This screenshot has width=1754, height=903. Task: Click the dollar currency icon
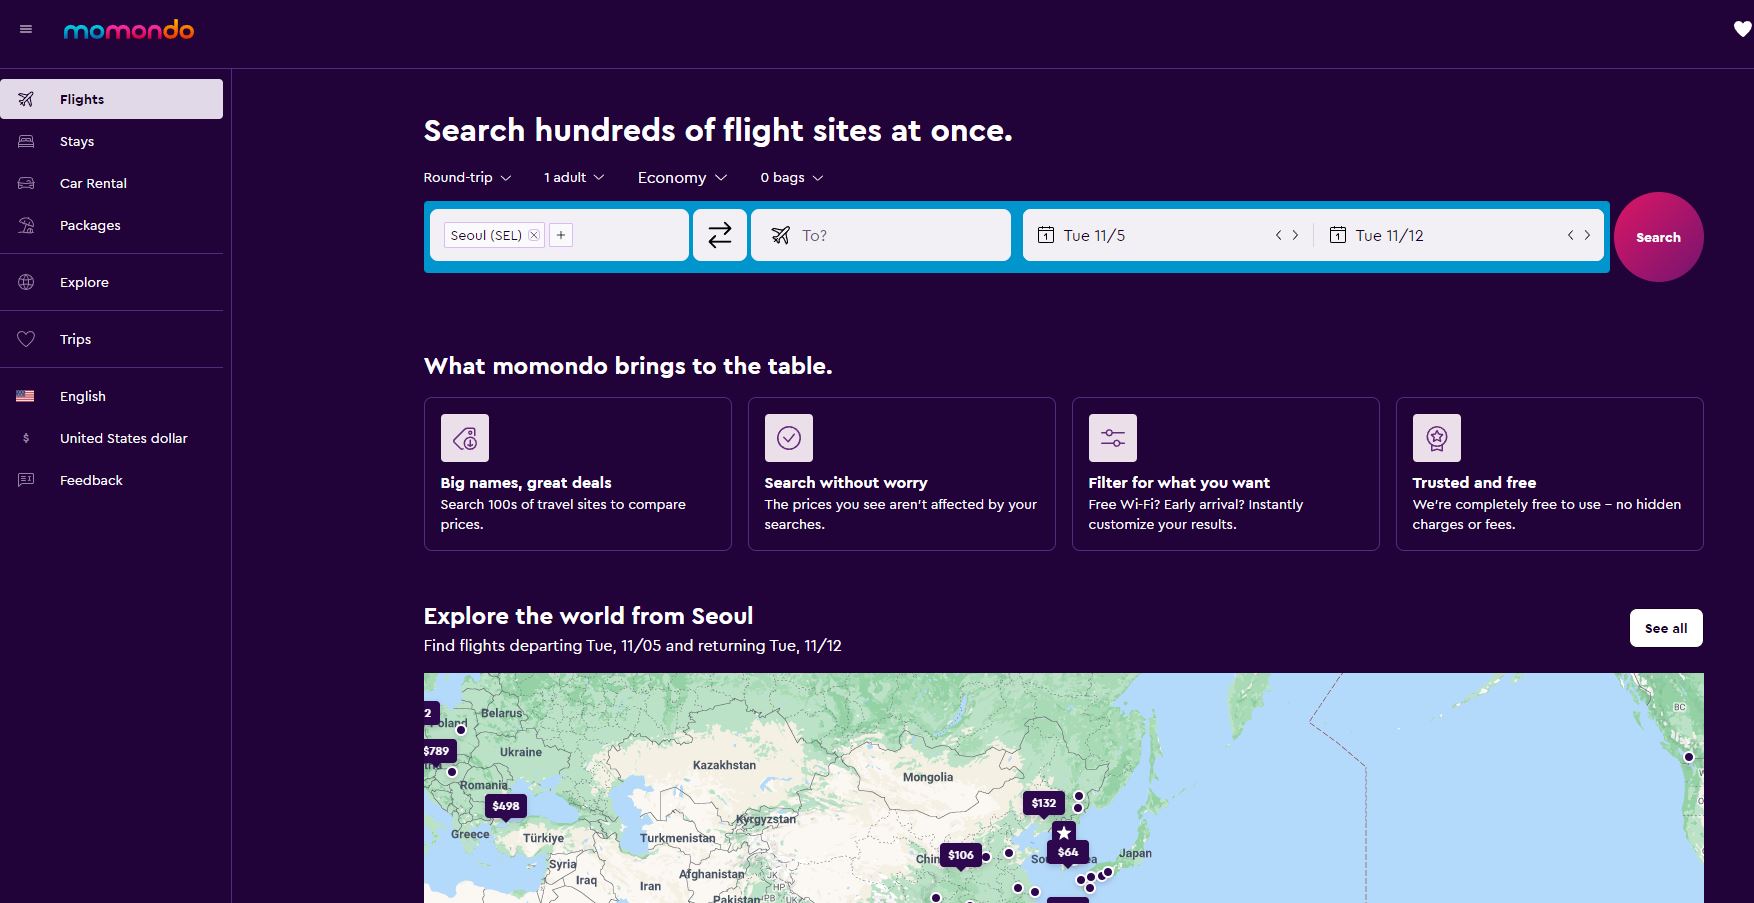(26, 438)
